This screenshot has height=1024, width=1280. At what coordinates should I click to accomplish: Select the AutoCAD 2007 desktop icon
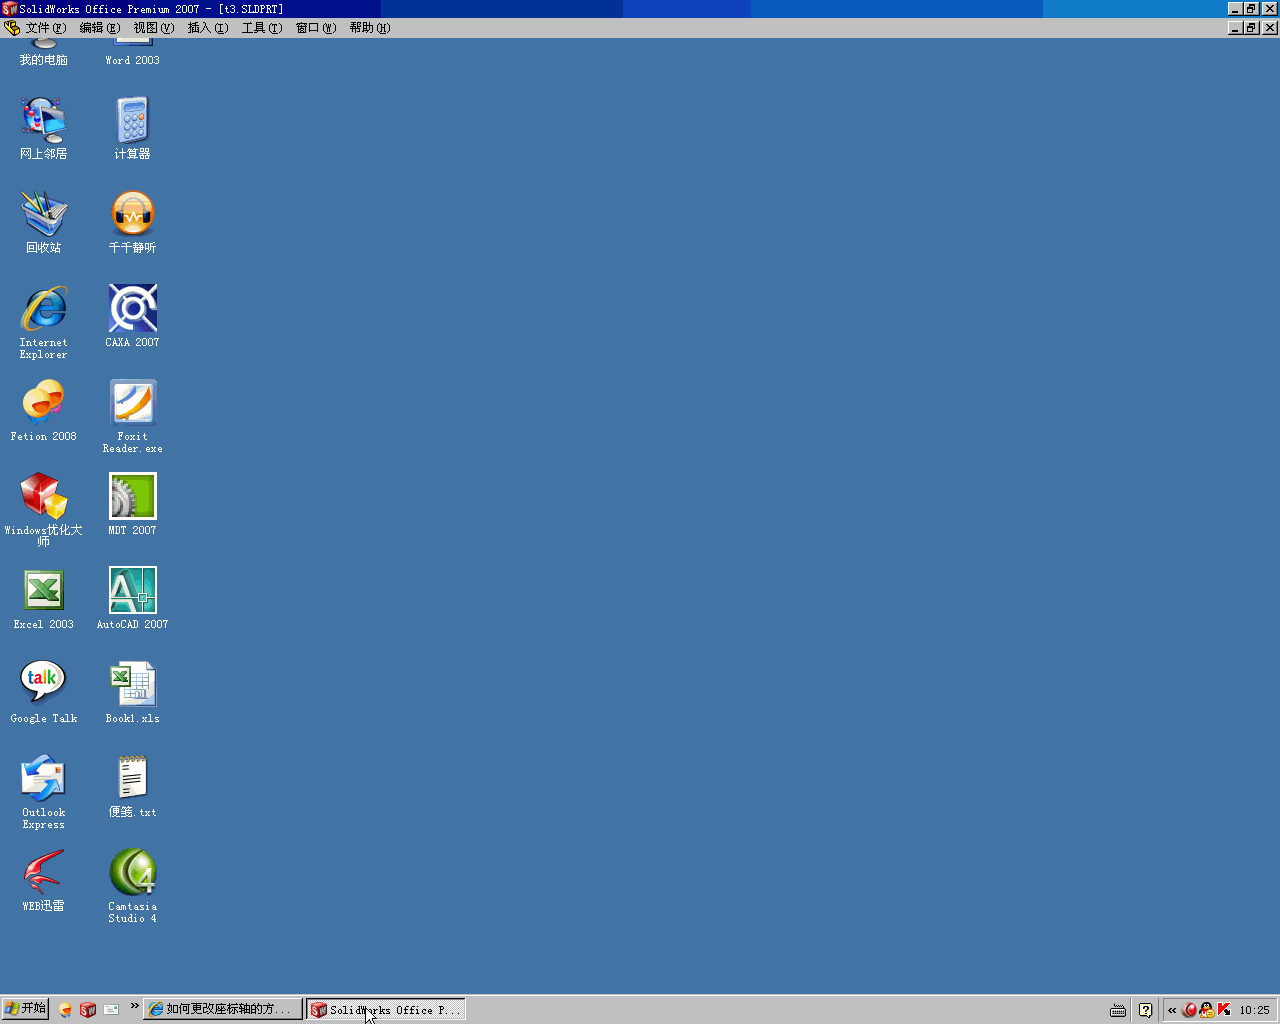click(132, 598)
